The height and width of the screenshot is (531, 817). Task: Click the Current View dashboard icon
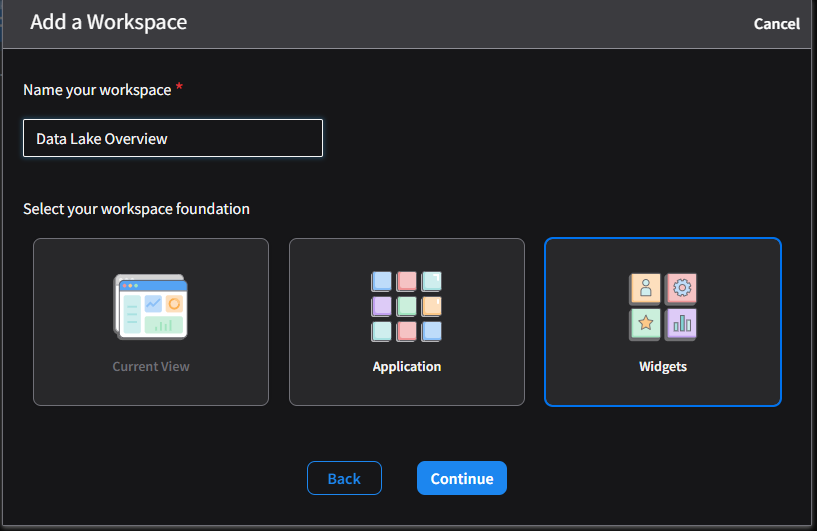coord(151,307)
